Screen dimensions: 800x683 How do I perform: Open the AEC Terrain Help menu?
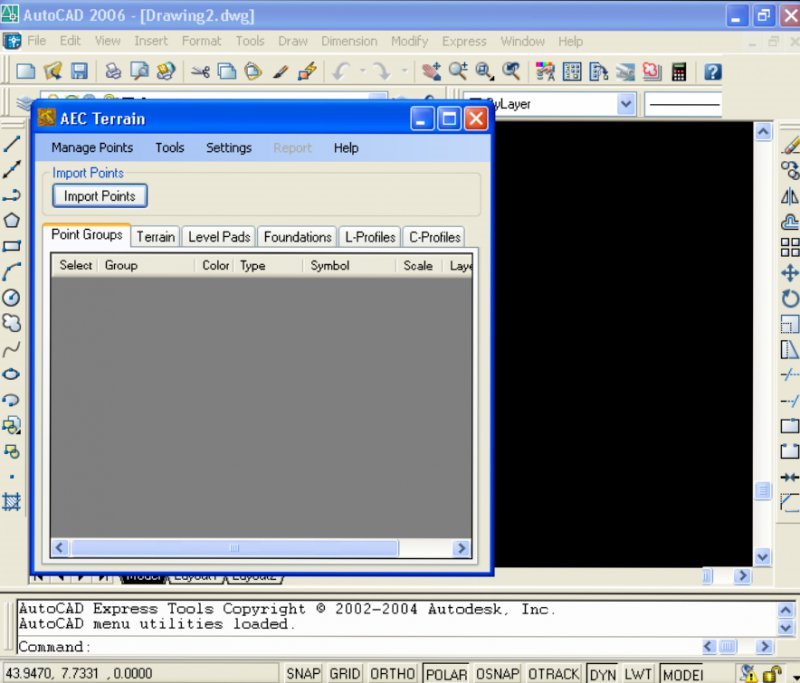click(x=346, y=148)
